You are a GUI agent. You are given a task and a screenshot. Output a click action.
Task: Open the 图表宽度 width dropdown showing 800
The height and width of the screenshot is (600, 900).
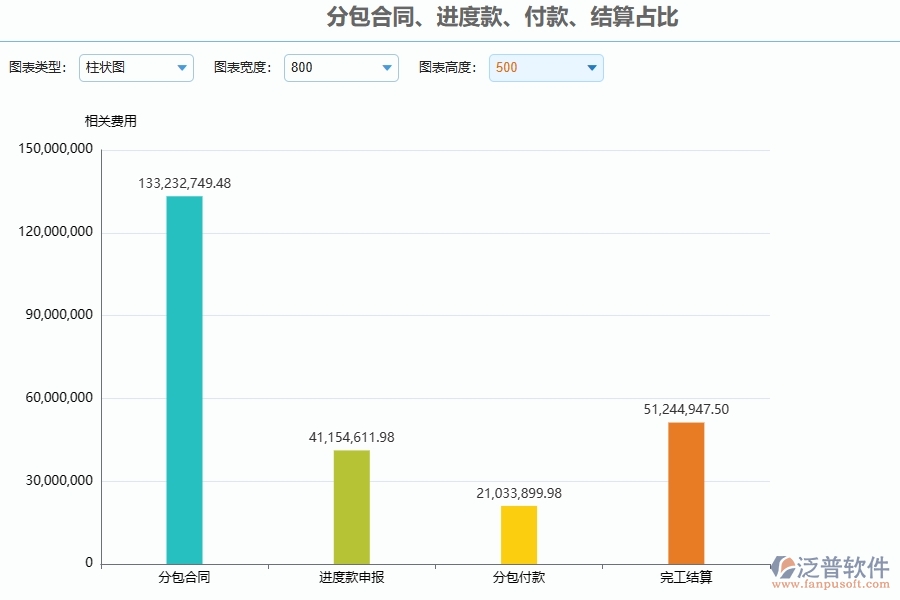tap(341, 68)
